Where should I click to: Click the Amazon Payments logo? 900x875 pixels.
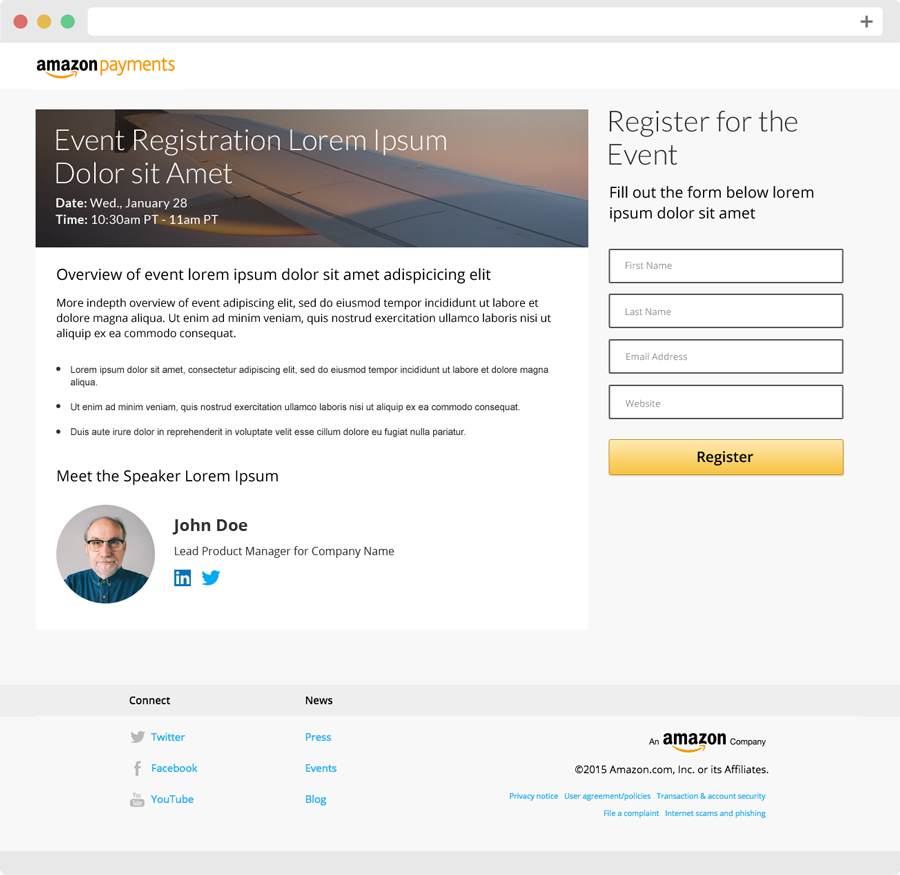pyautogui.click(x=106, y=67)
